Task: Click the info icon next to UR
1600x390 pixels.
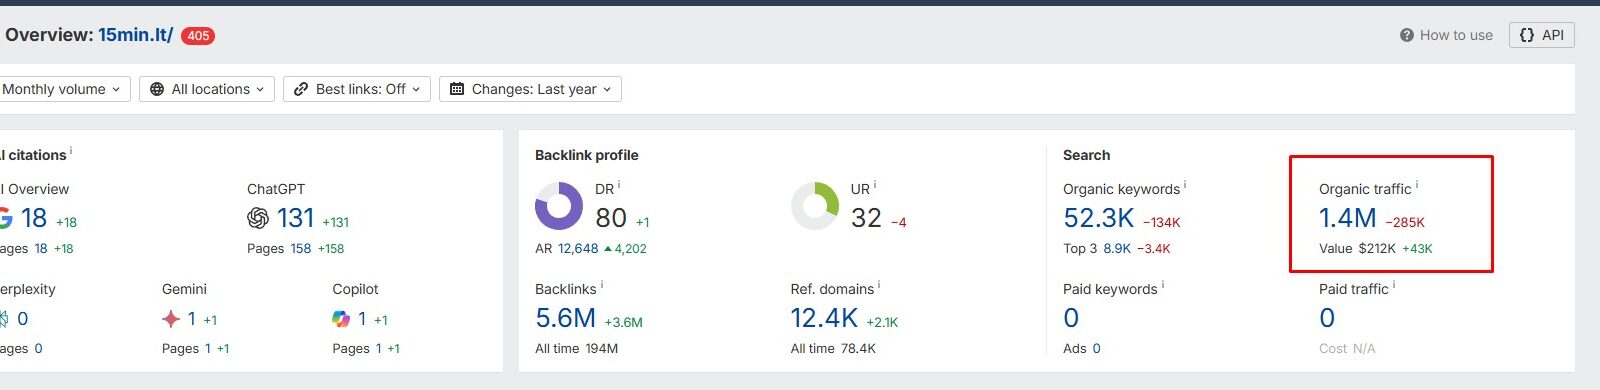Action: click(875, 185)
